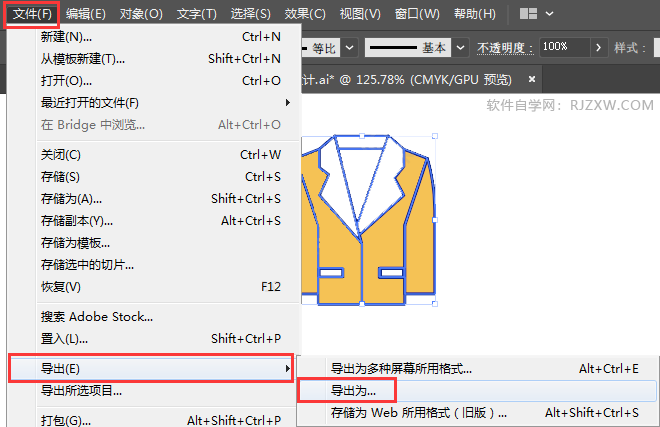
Task: Select 存储为 Web 所用格式（旧版）... item
Action: (x=477, y=413)
